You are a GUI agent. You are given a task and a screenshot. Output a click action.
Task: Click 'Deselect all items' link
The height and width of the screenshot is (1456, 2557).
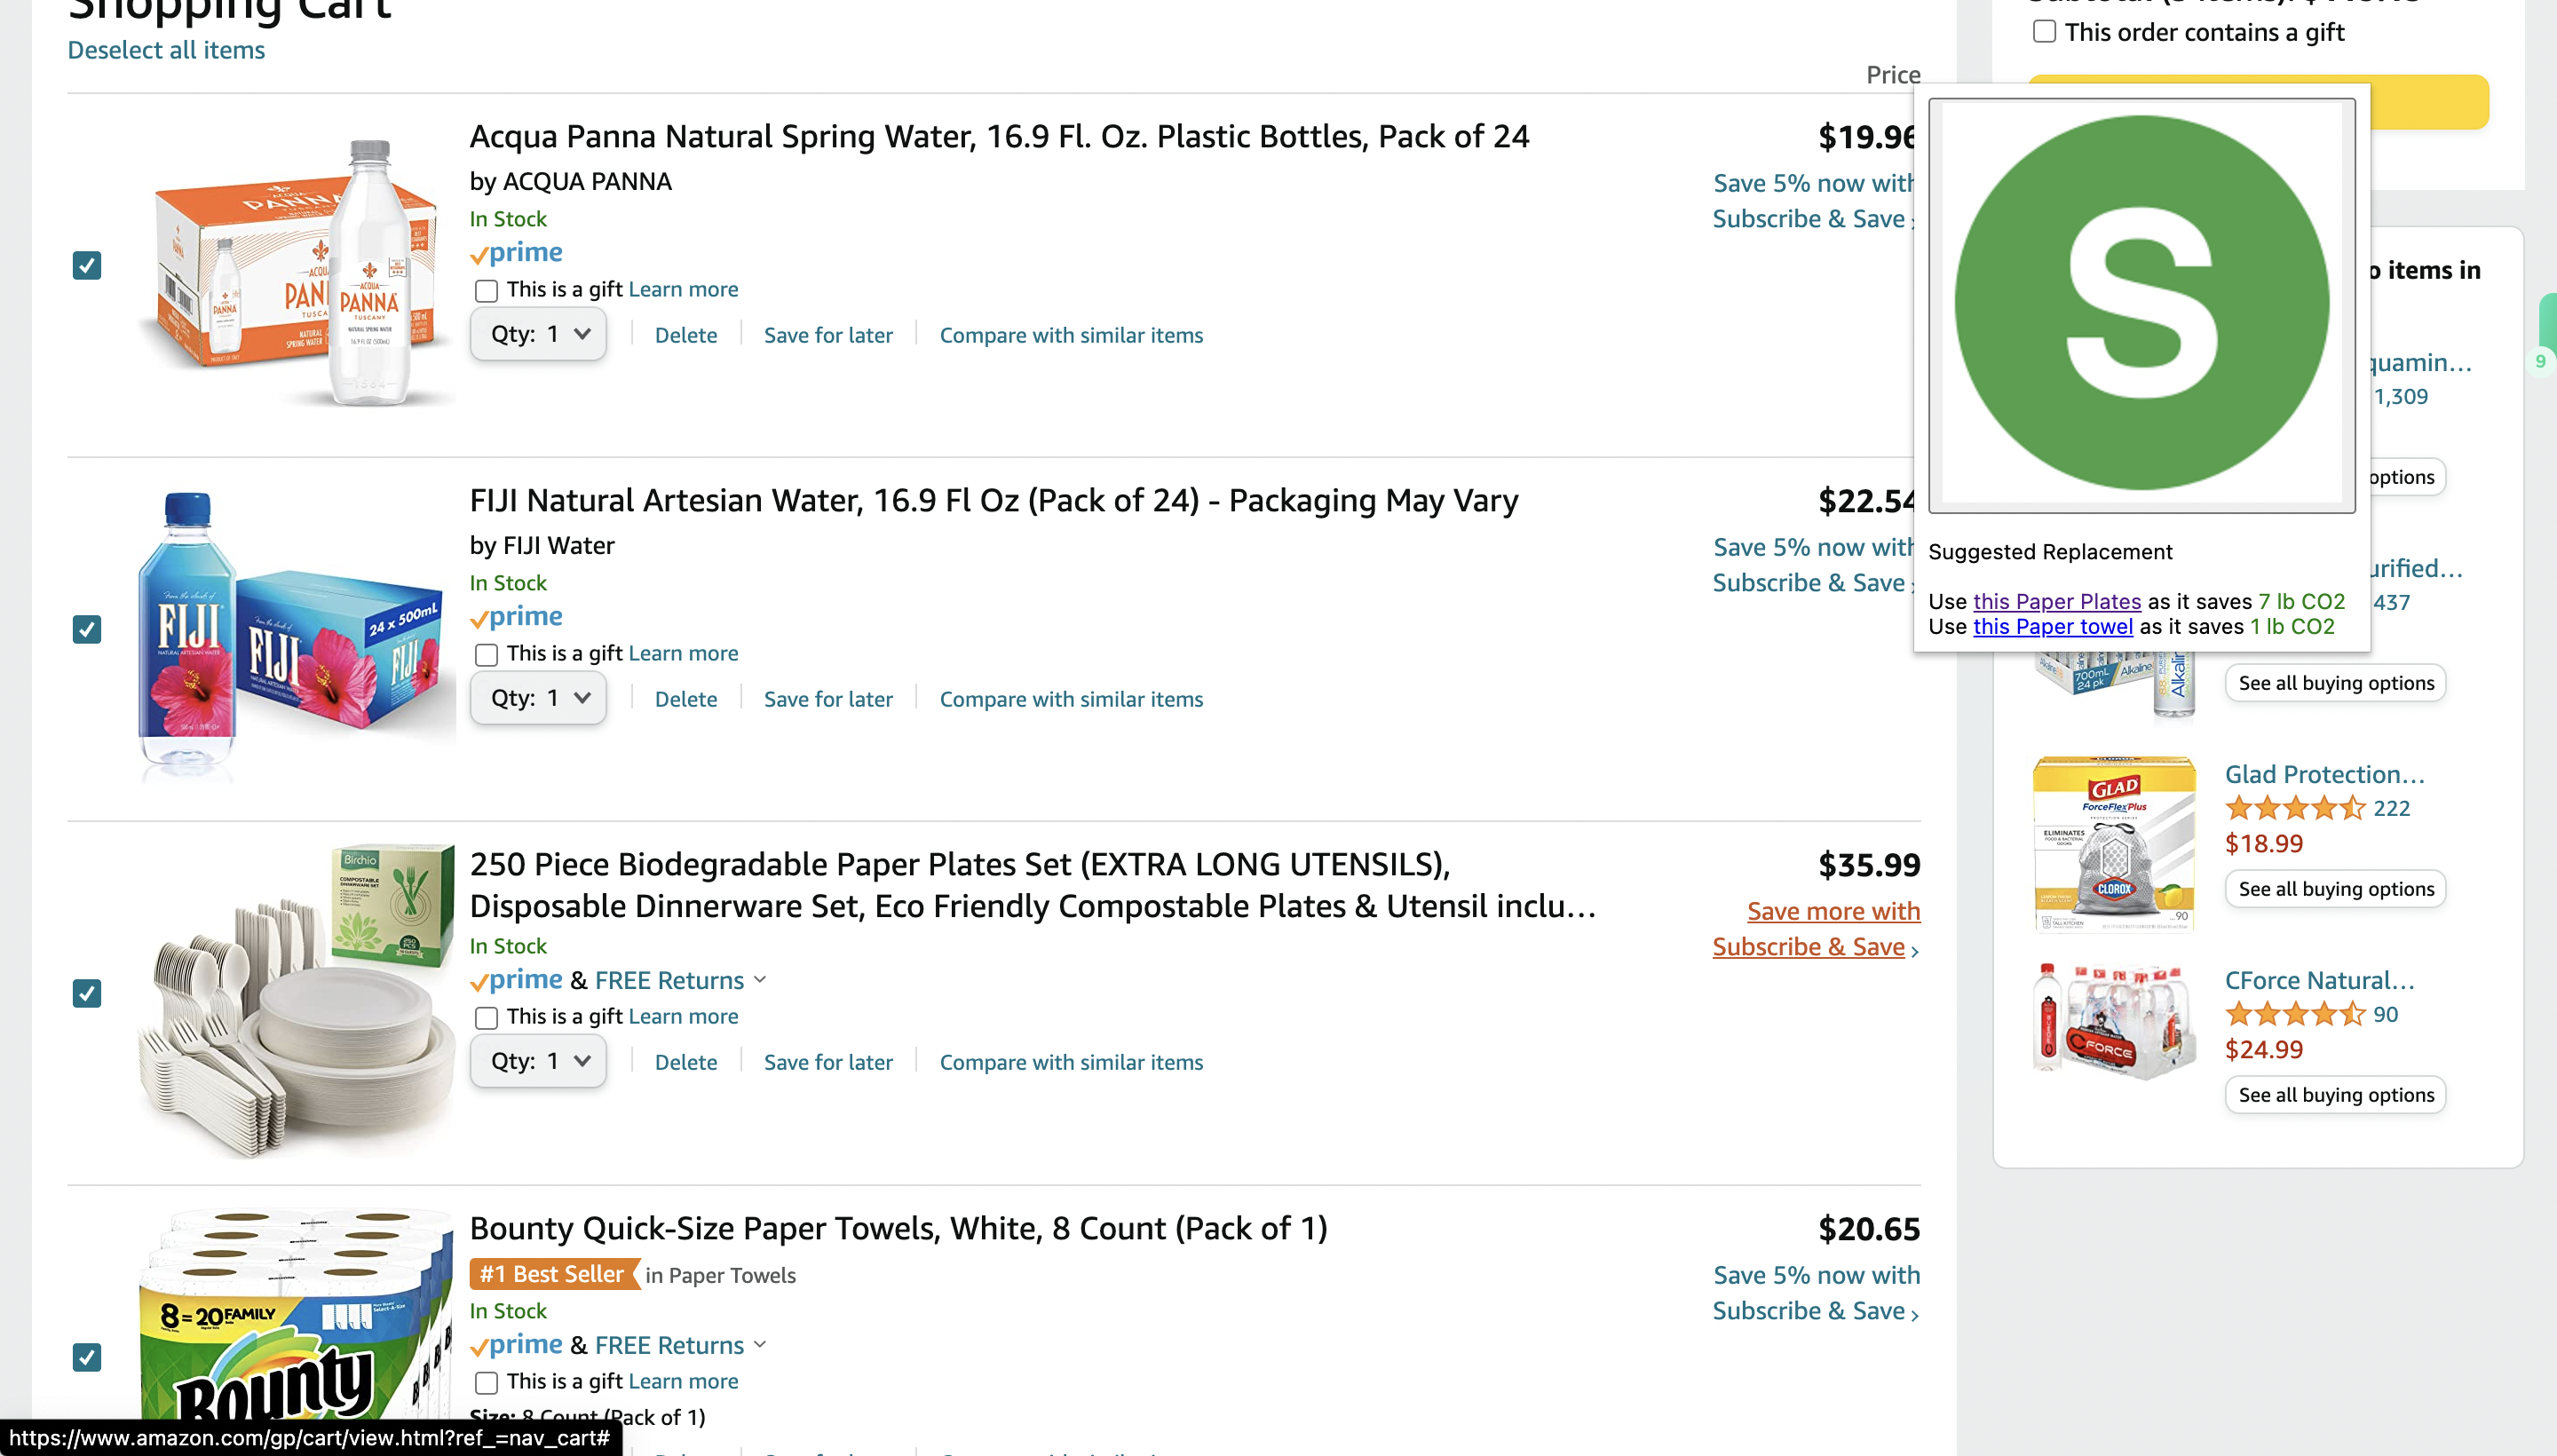166,50
